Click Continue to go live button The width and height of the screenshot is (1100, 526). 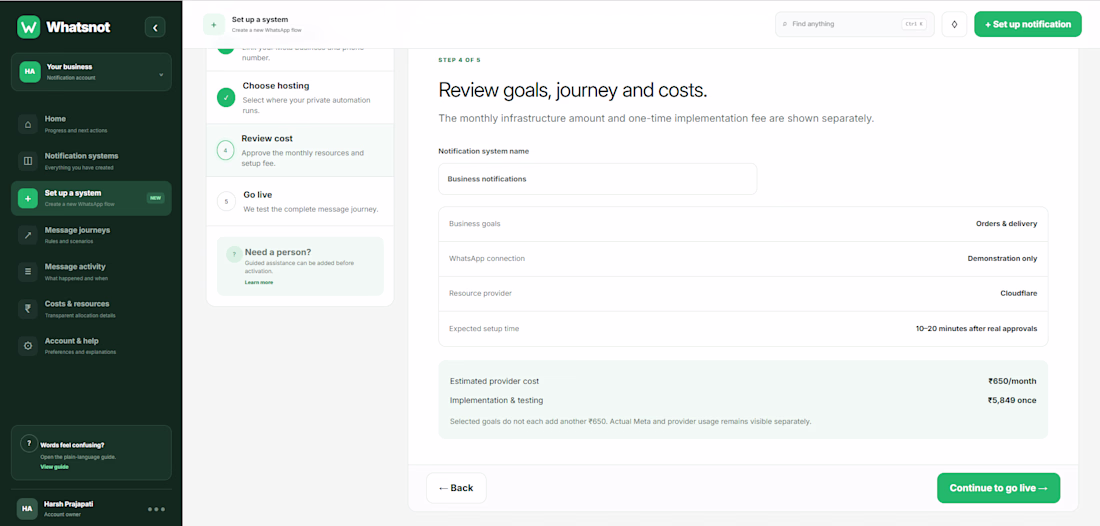[x=998, y=488]
